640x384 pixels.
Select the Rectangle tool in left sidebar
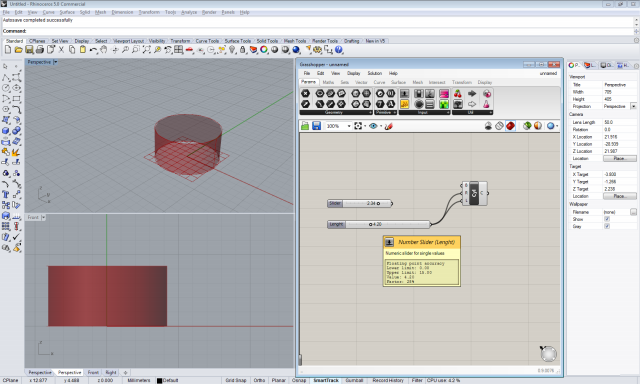pos(16,99)
